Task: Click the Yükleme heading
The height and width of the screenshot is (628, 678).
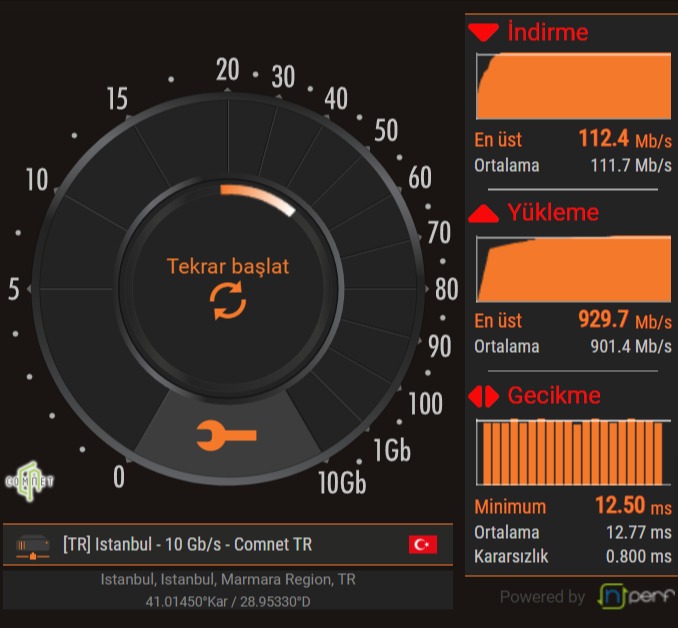Action: pos(553,212)
